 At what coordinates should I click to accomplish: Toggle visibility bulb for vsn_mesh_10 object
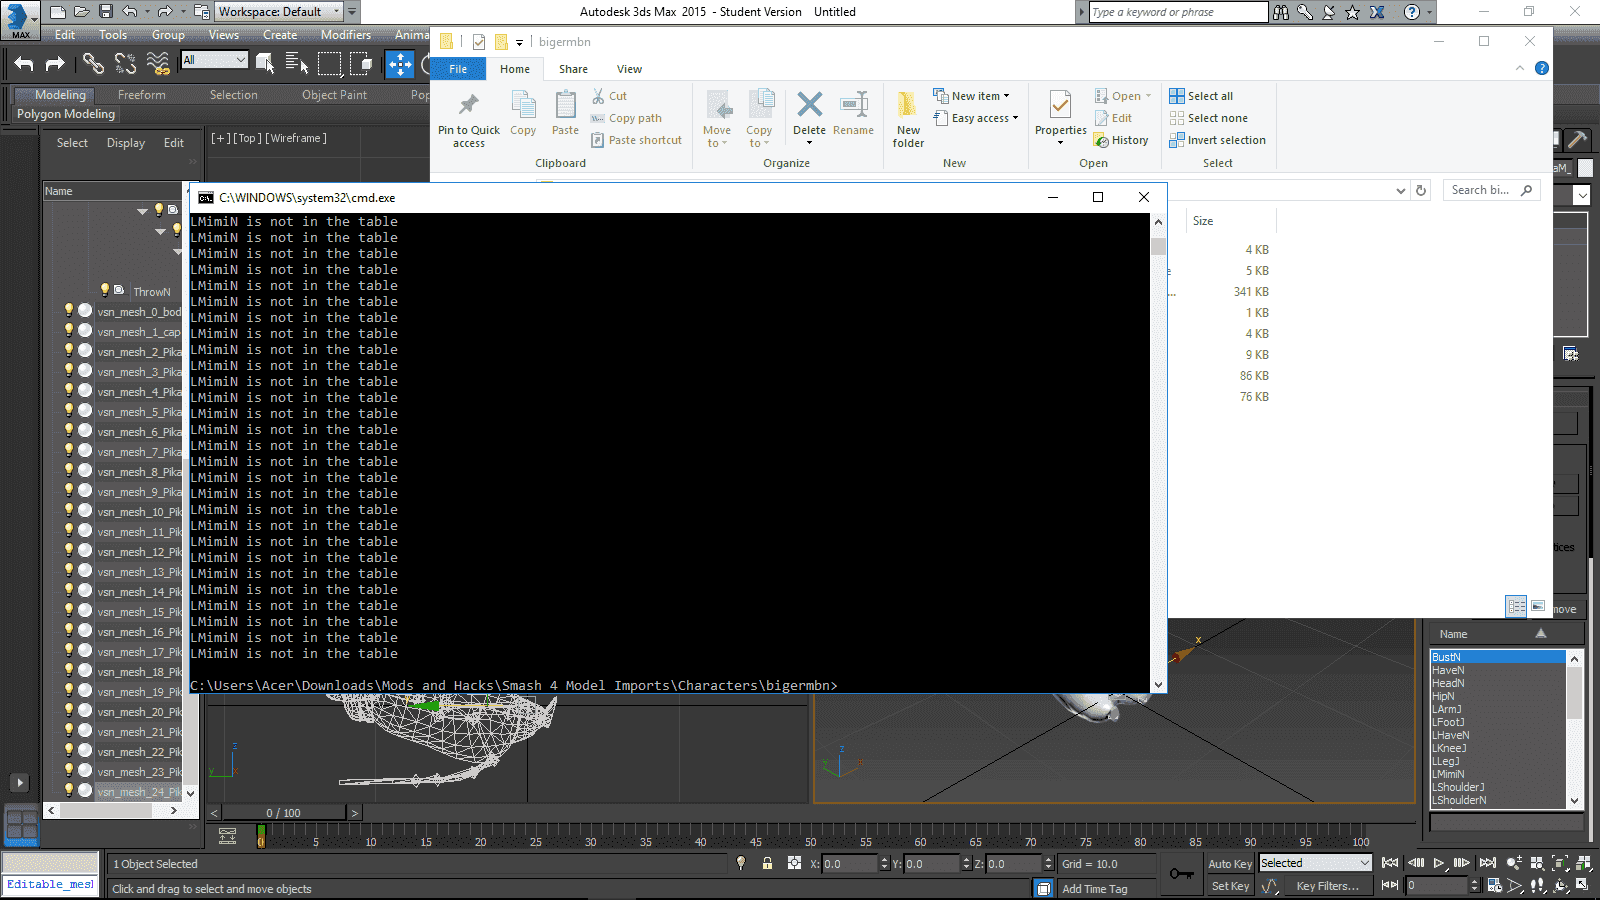pos(69,510)
